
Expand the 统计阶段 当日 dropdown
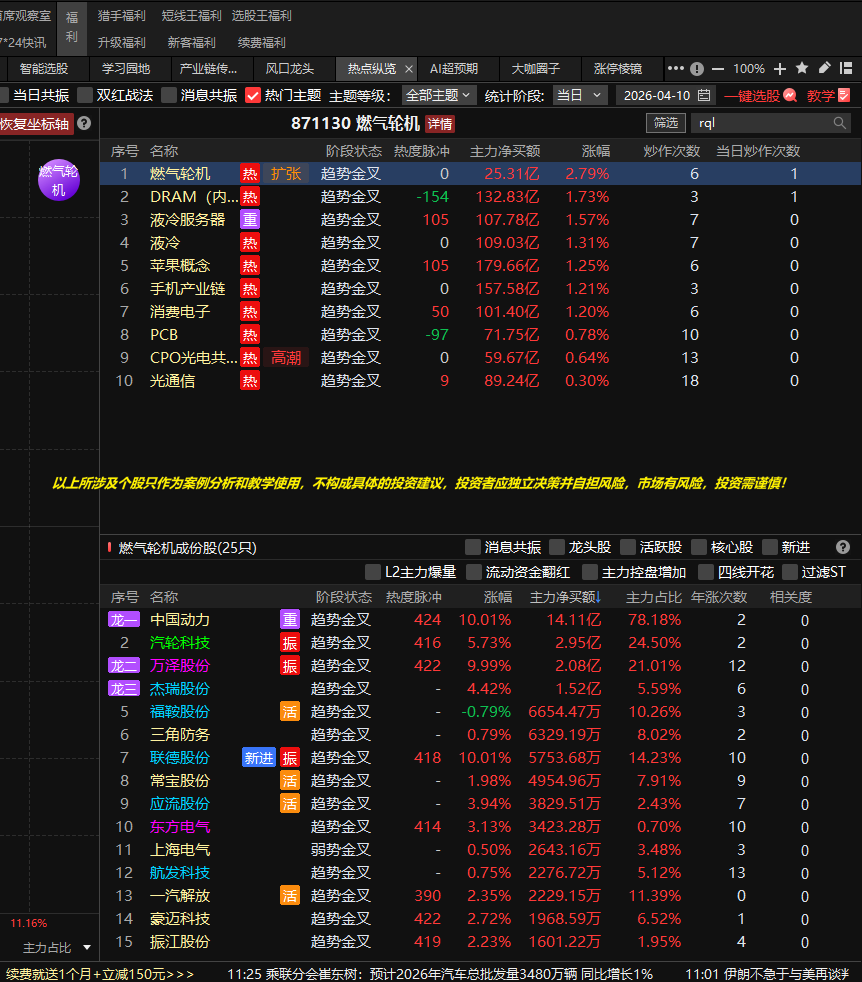click(580, 95)
